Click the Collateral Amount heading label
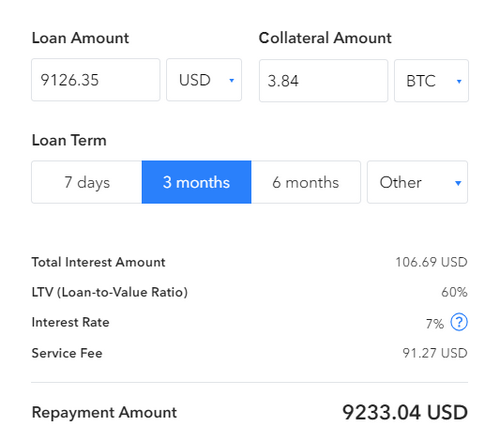This screenshot has width=500, height=442. tap(325, 38)
